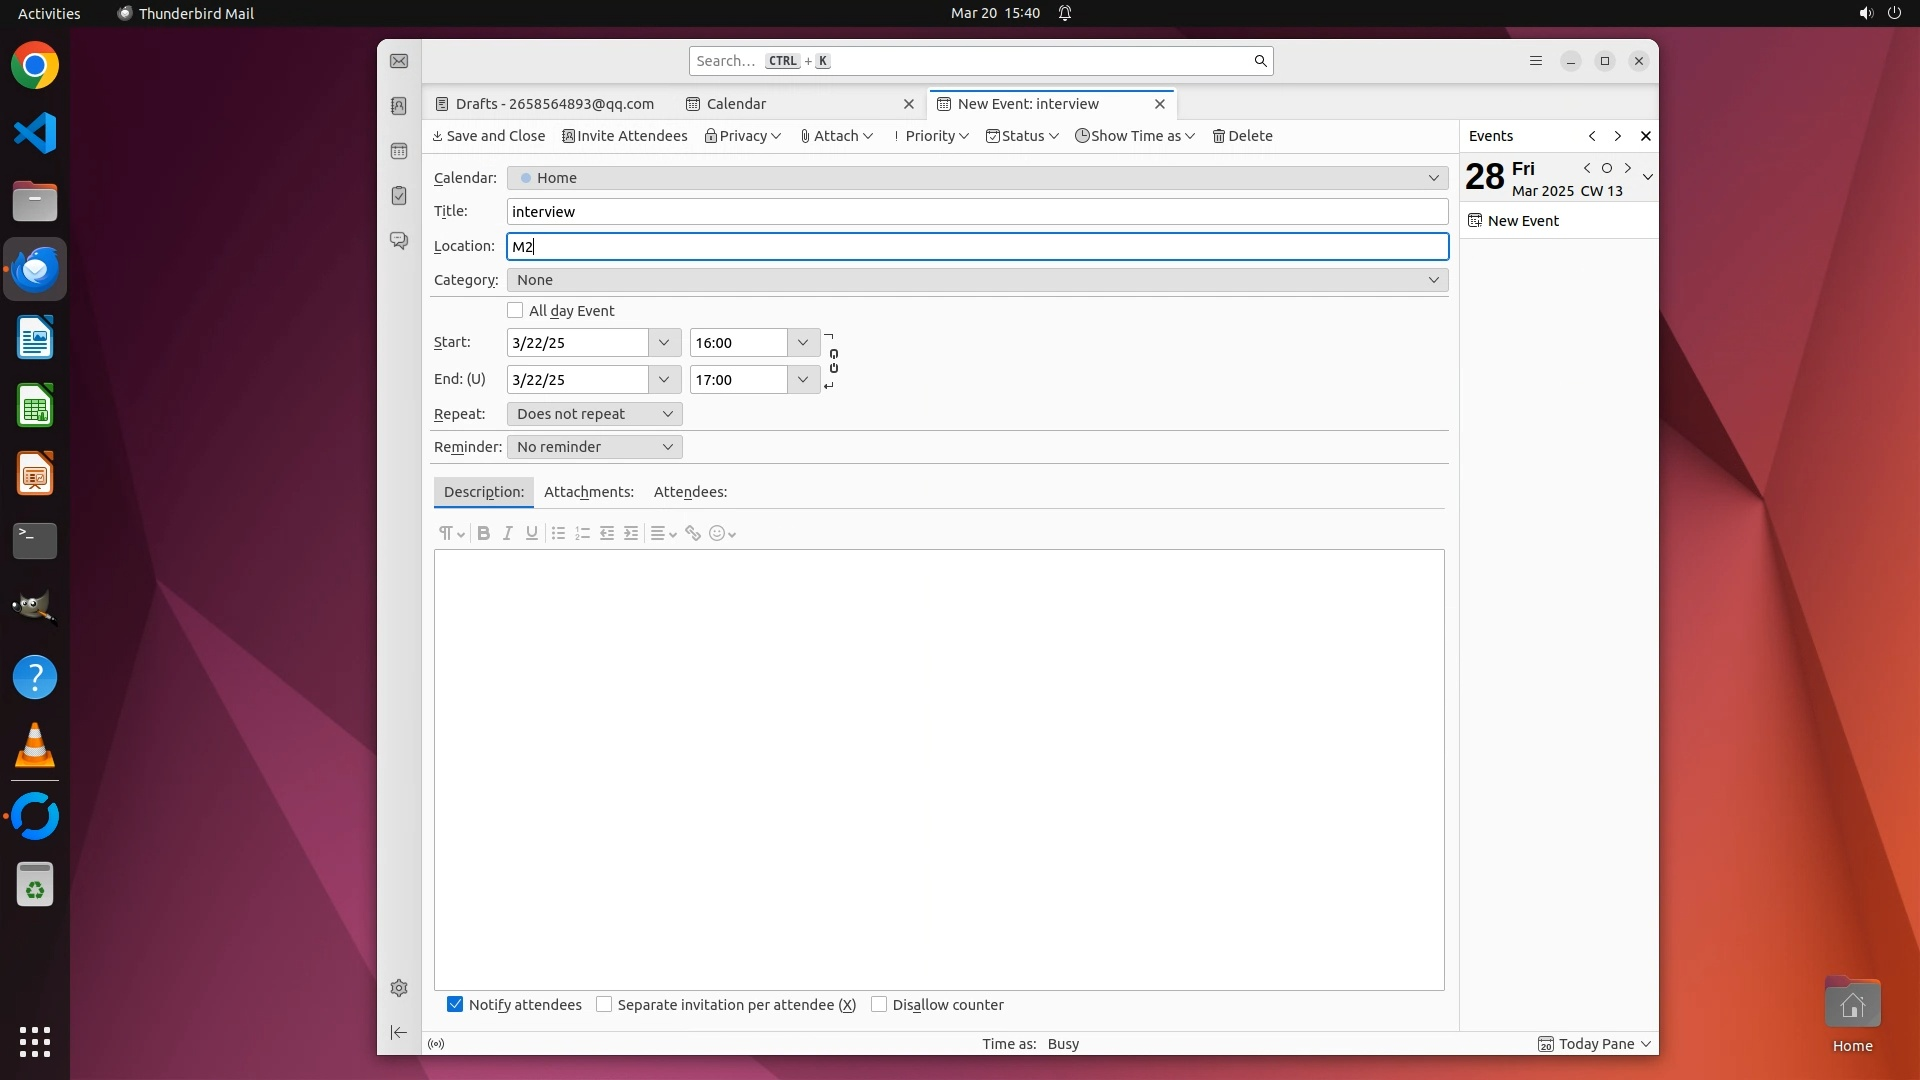Switch to the Attendees tab

tap(690, 492)
